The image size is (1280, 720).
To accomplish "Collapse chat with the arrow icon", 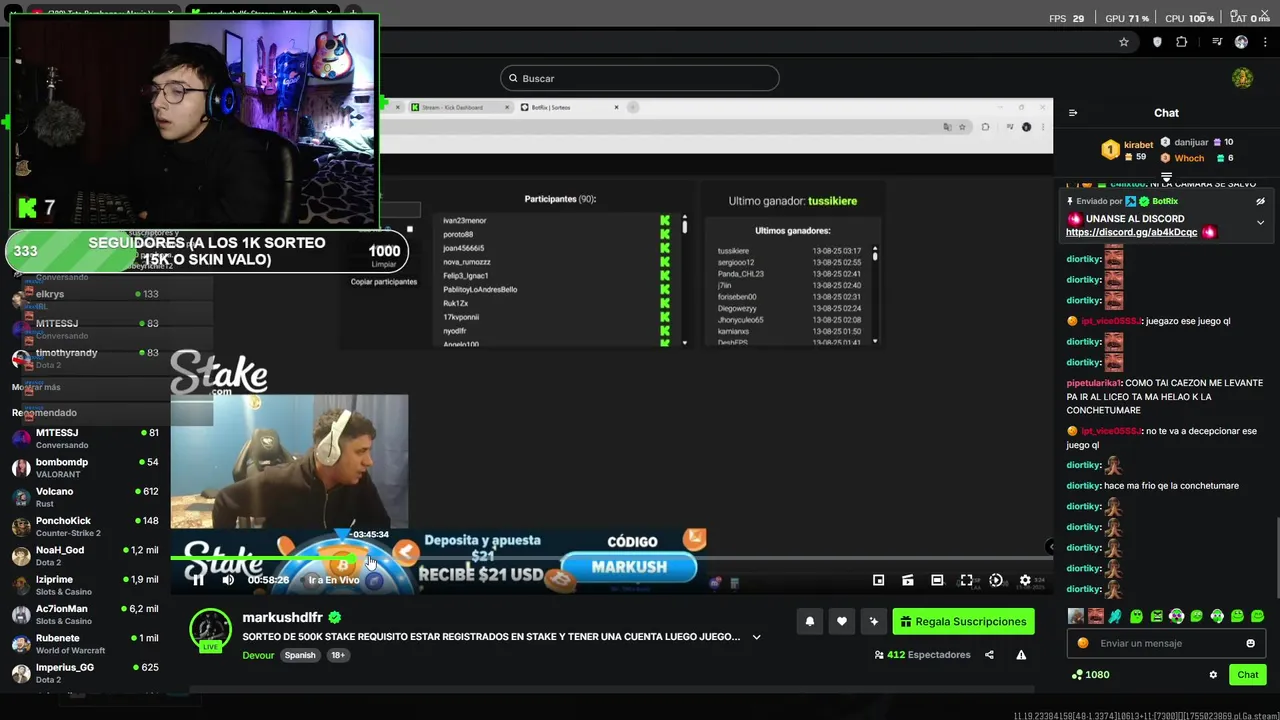I will [1073, 113].
